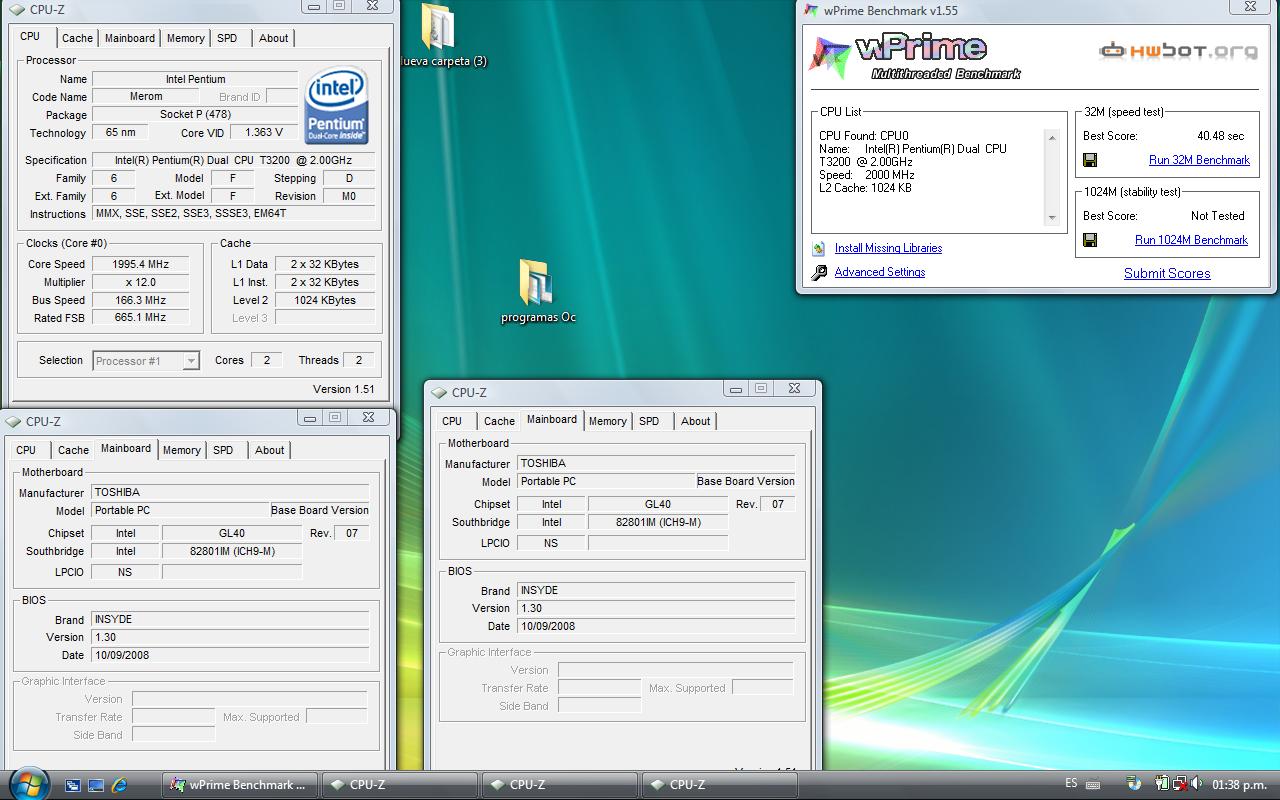Viewport: 1280px width, 800px height.
Task: Click the Run 1024M Benchmark link
Action: click(x=1191, y=240)
